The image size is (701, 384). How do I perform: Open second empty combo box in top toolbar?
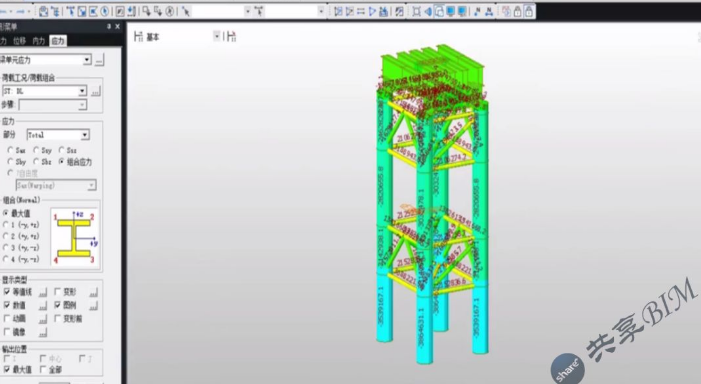321,11
